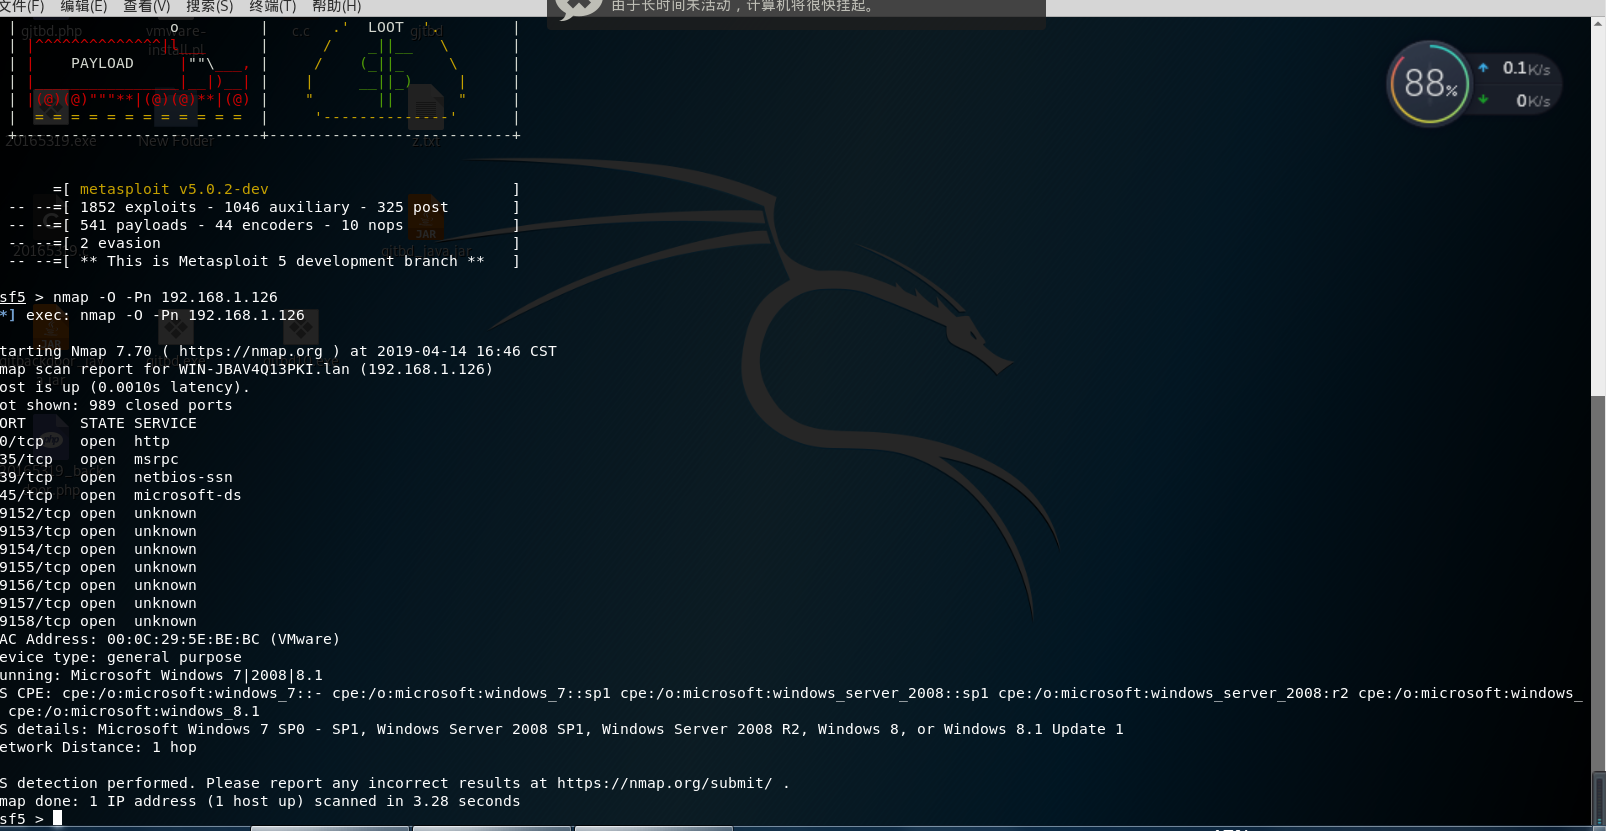Click the https://nmap.org link in the Starting Nmap line
Screen dimensions: 1606x831
(x=251, y=351)
